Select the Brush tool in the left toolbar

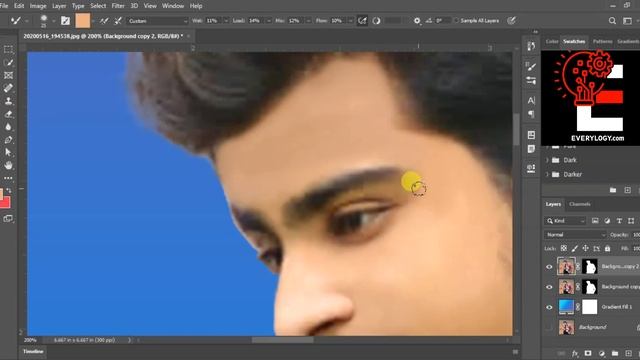8,63
